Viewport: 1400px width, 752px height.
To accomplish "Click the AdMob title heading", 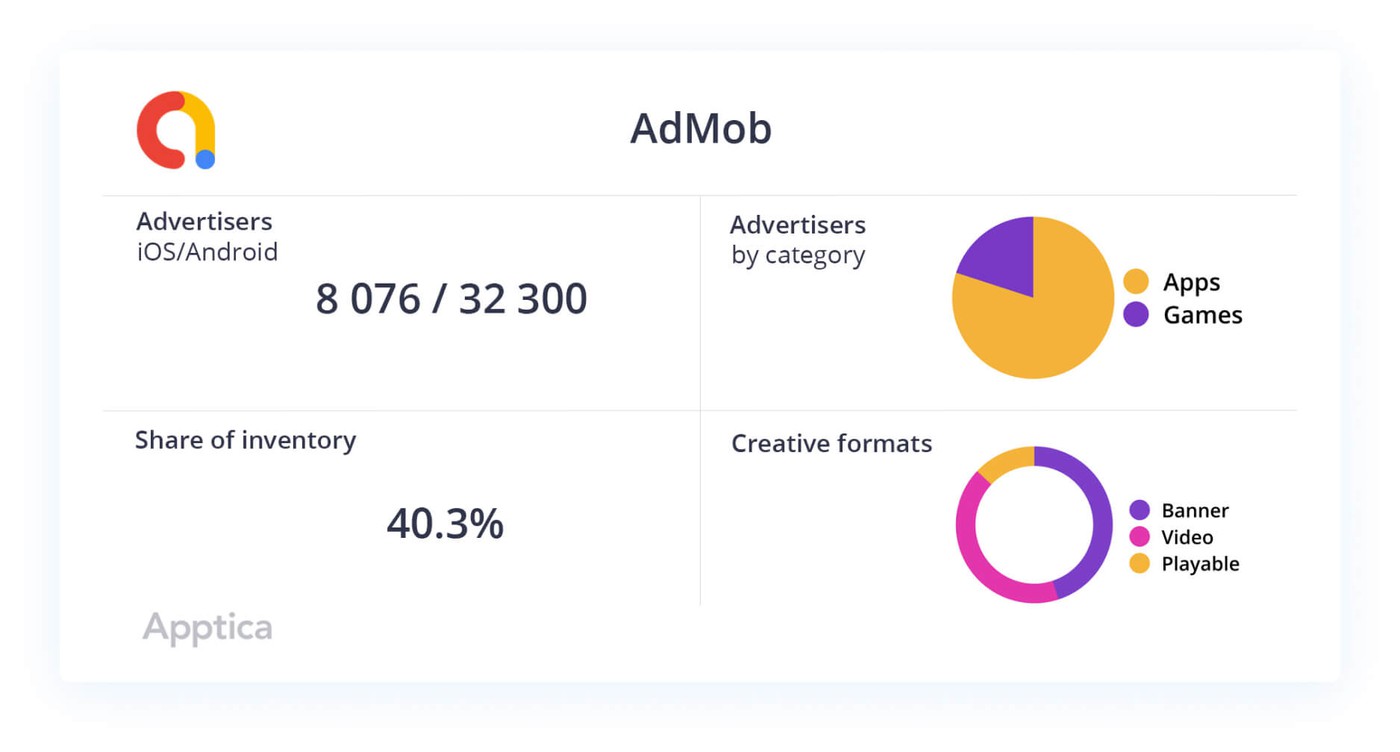I will tap(700, 129).
